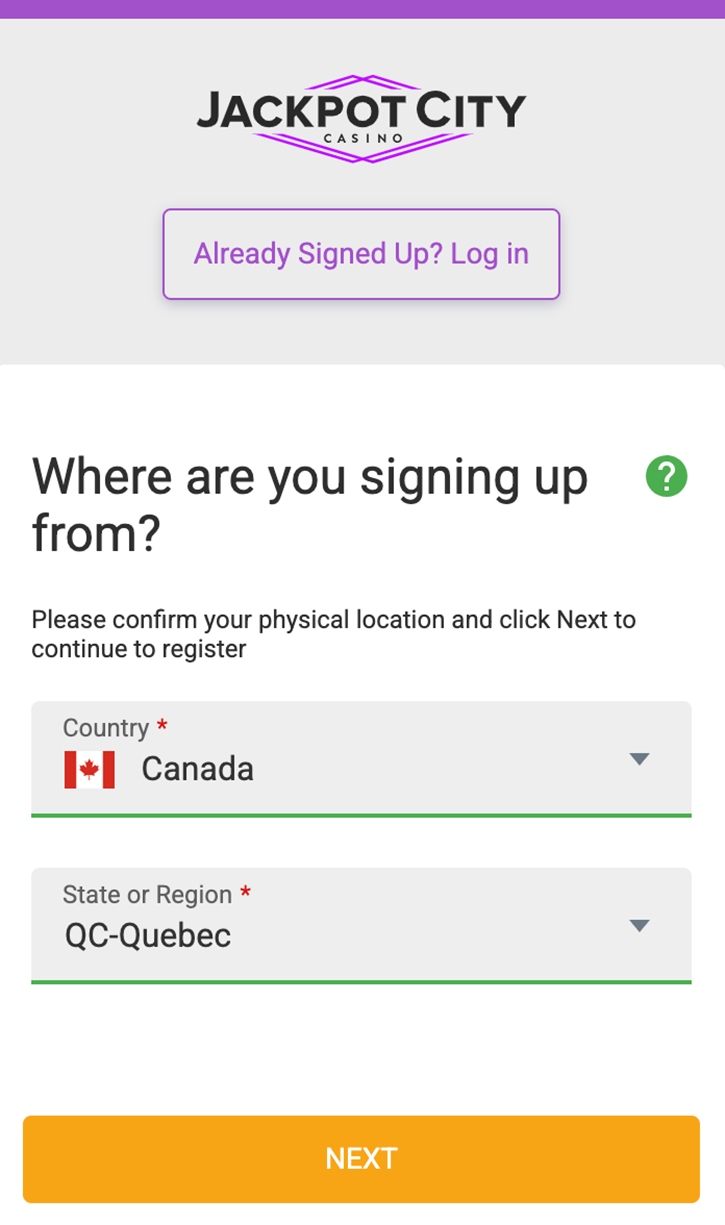The width and height of the screenshot is (725, 1225).
Task: Expand the Country dropdown arrow
Action: click(x=640, y=759)
